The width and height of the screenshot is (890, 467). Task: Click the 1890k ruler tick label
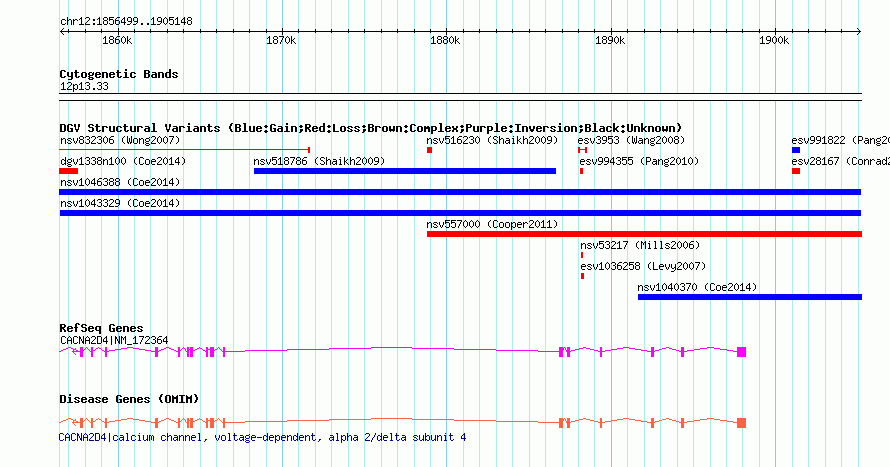tap(610, 41)
